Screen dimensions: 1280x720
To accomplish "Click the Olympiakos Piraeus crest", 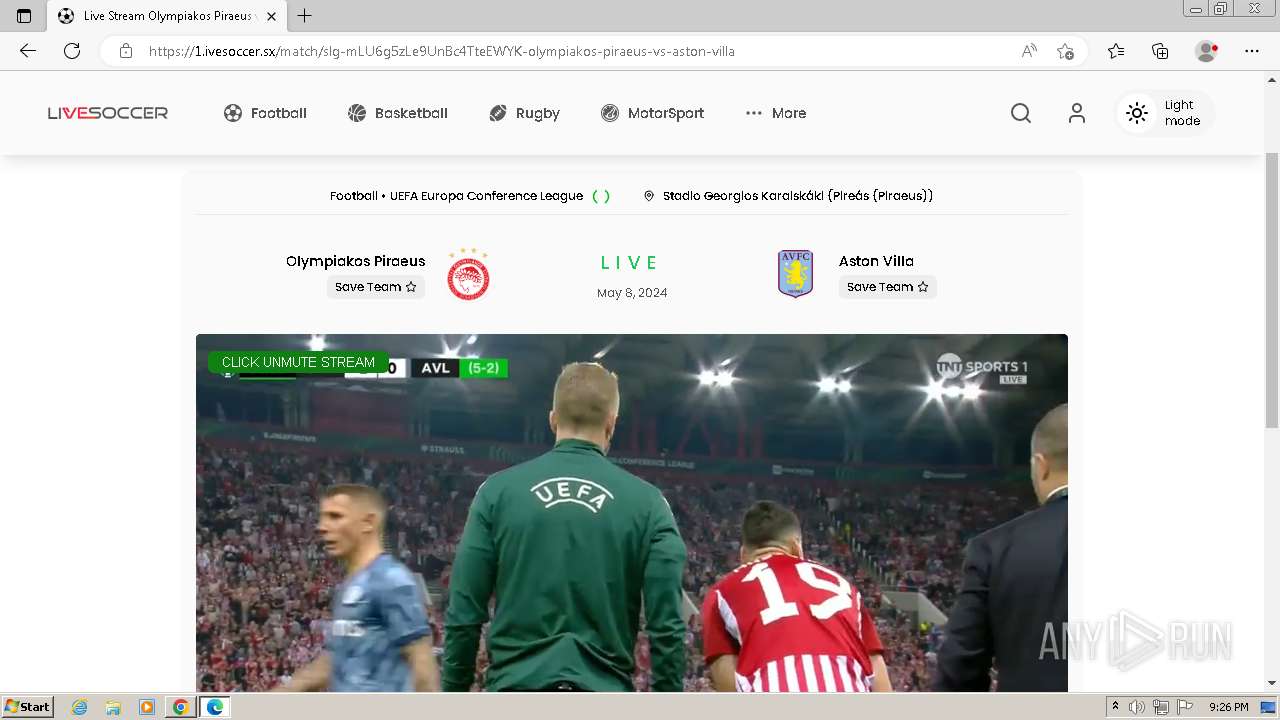I will click(468, 274).
